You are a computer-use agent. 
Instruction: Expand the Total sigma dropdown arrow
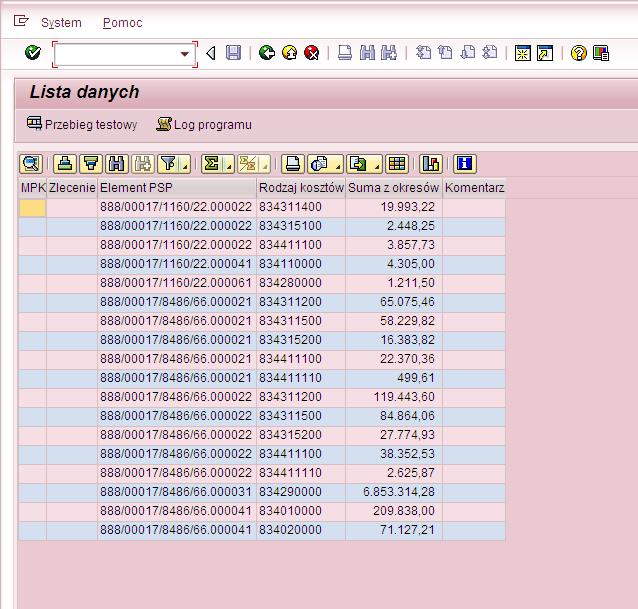tap(229, 164)
